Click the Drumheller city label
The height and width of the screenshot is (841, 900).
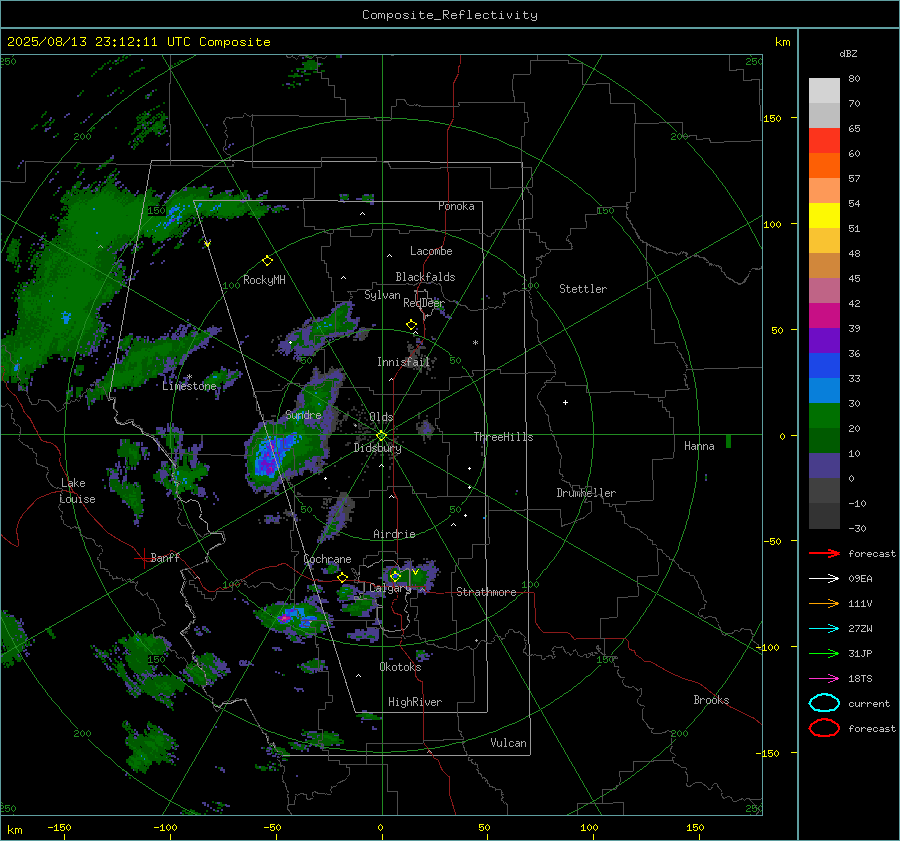click(x=586, y=493)
